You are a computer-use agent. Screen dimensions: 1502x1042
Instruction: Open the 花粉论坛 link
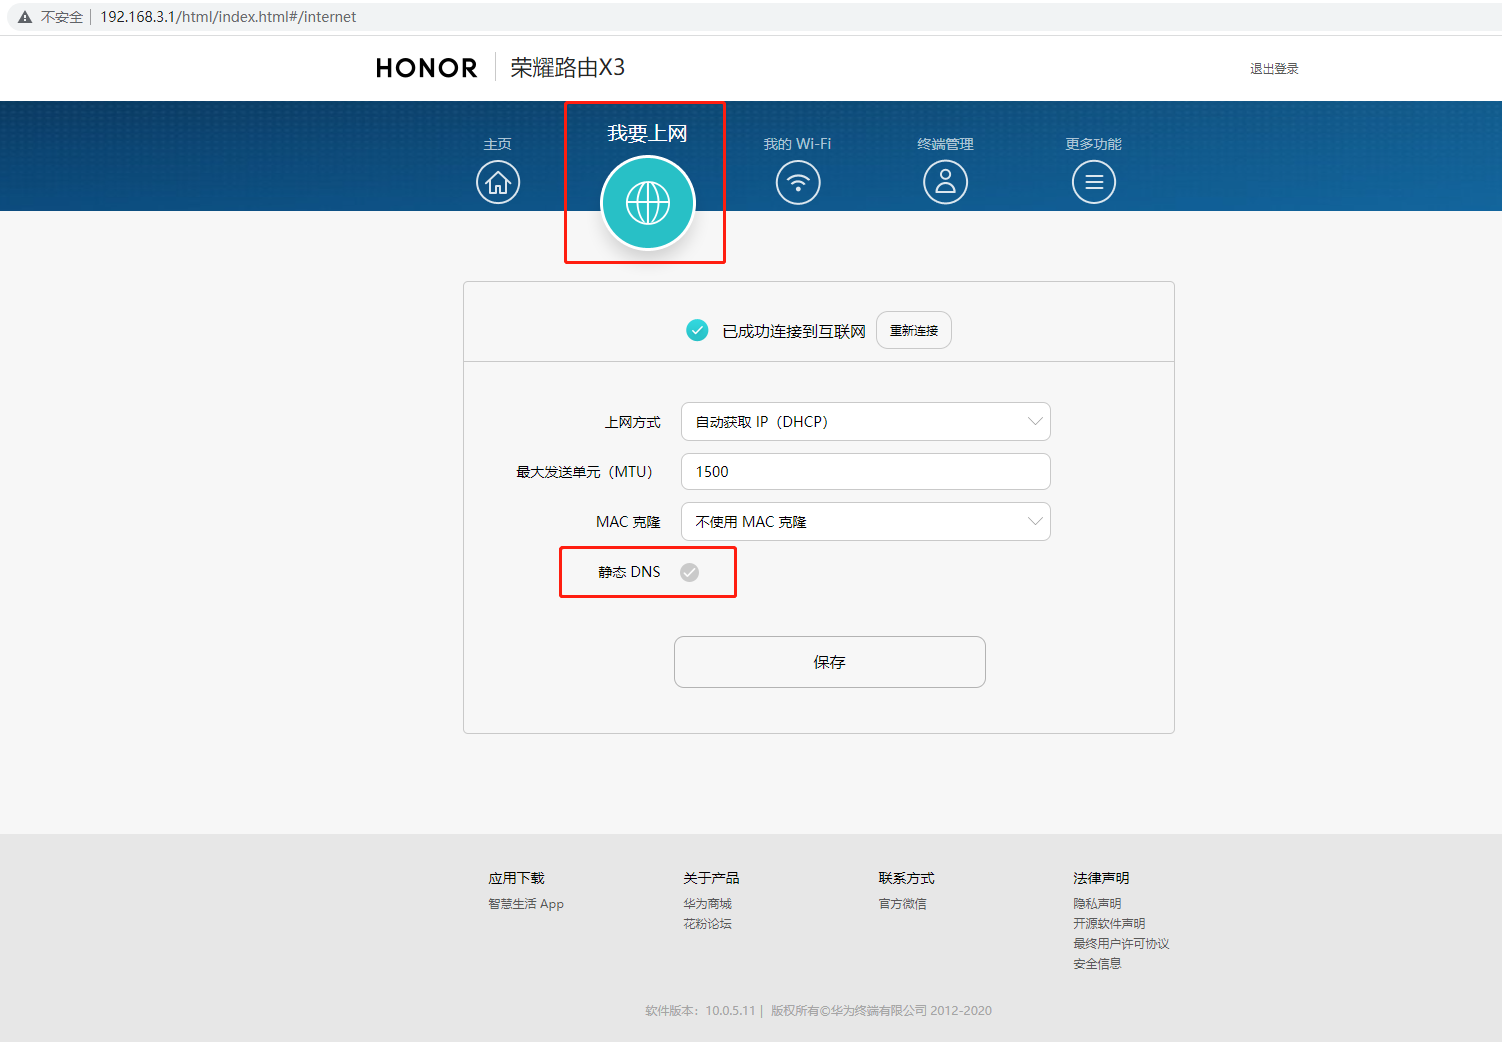coord(708,924)
